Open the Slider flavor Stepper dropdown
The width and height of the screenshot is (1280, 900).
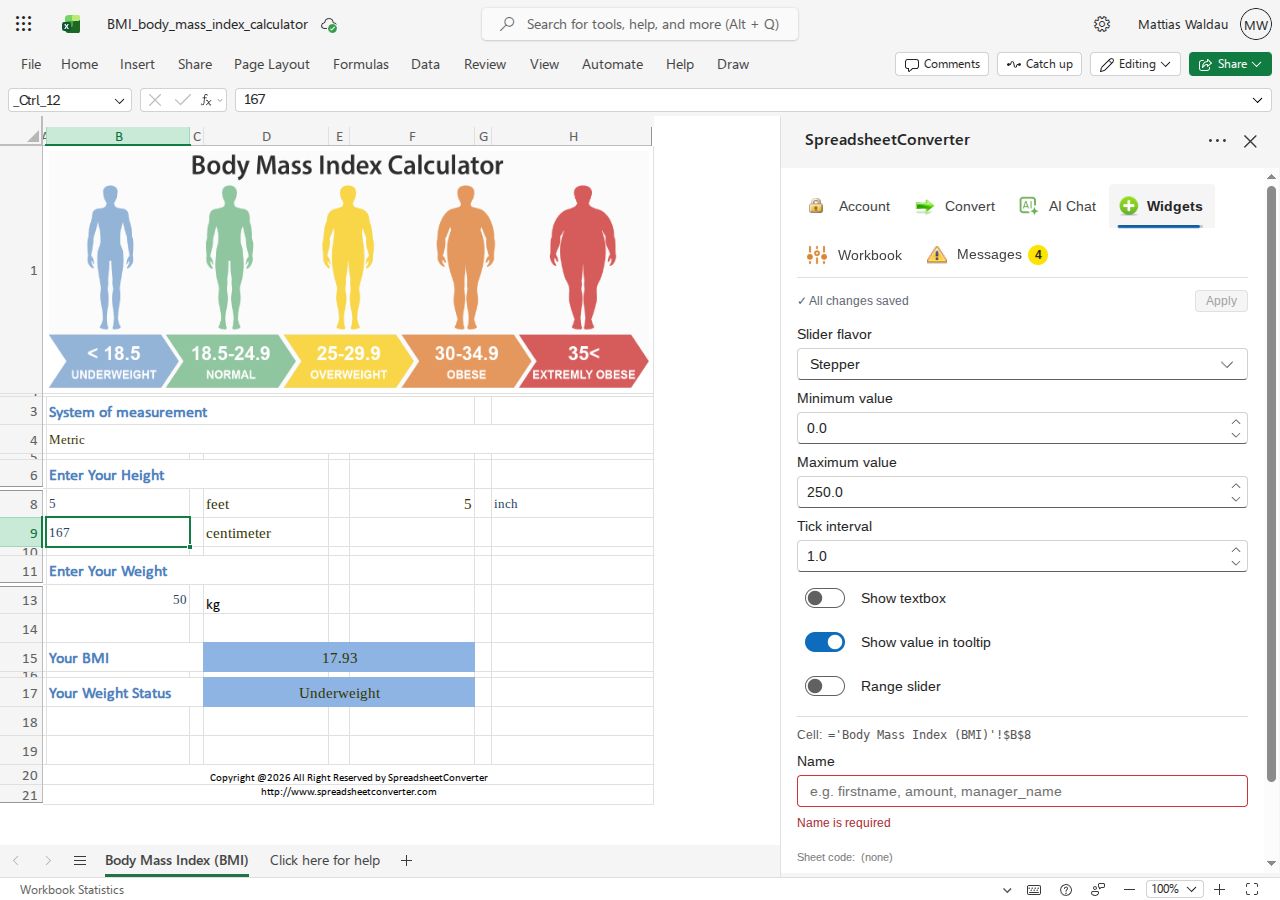pyautogui.click(x=1022, y=364)
